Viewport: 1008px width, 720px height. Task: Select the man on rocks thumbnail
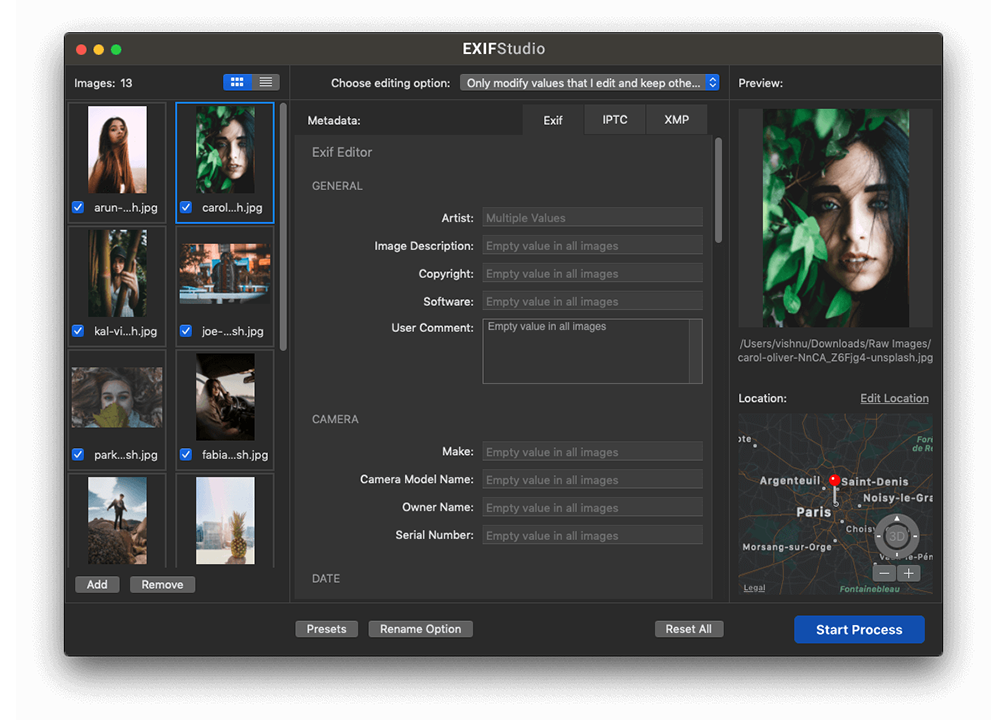[x=117, y=521]
